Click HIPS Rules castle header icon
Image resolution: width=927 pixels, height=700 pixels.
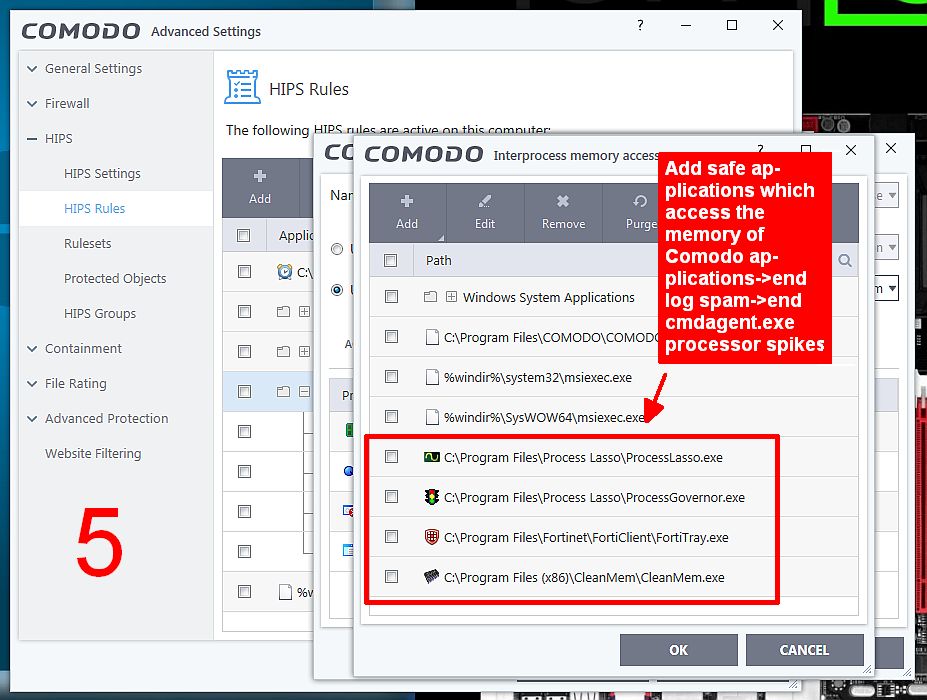[242, 87]
